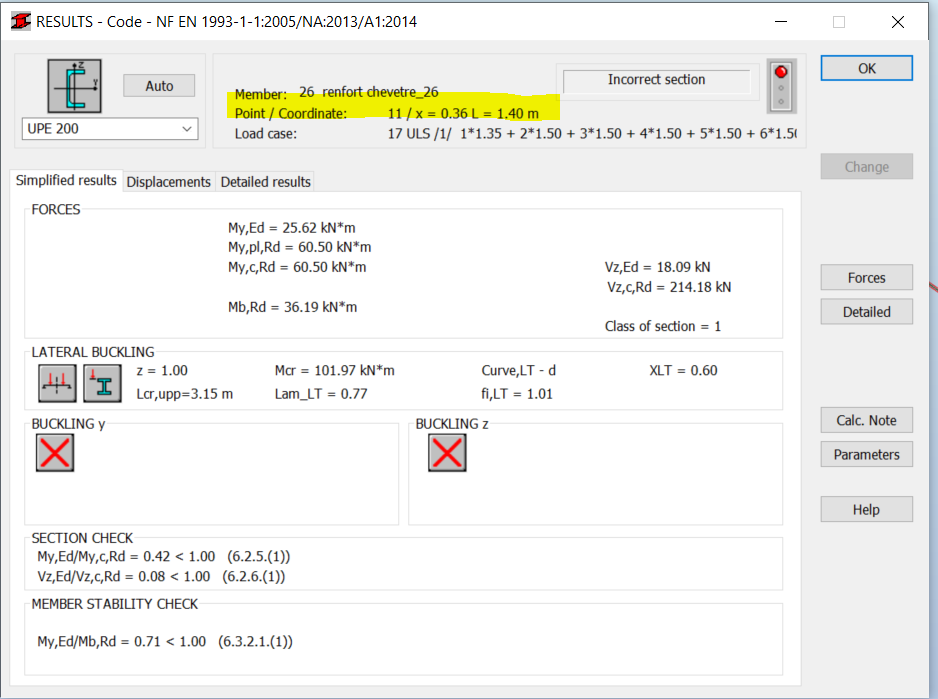Click the Auto button

(x=158, y=85)
